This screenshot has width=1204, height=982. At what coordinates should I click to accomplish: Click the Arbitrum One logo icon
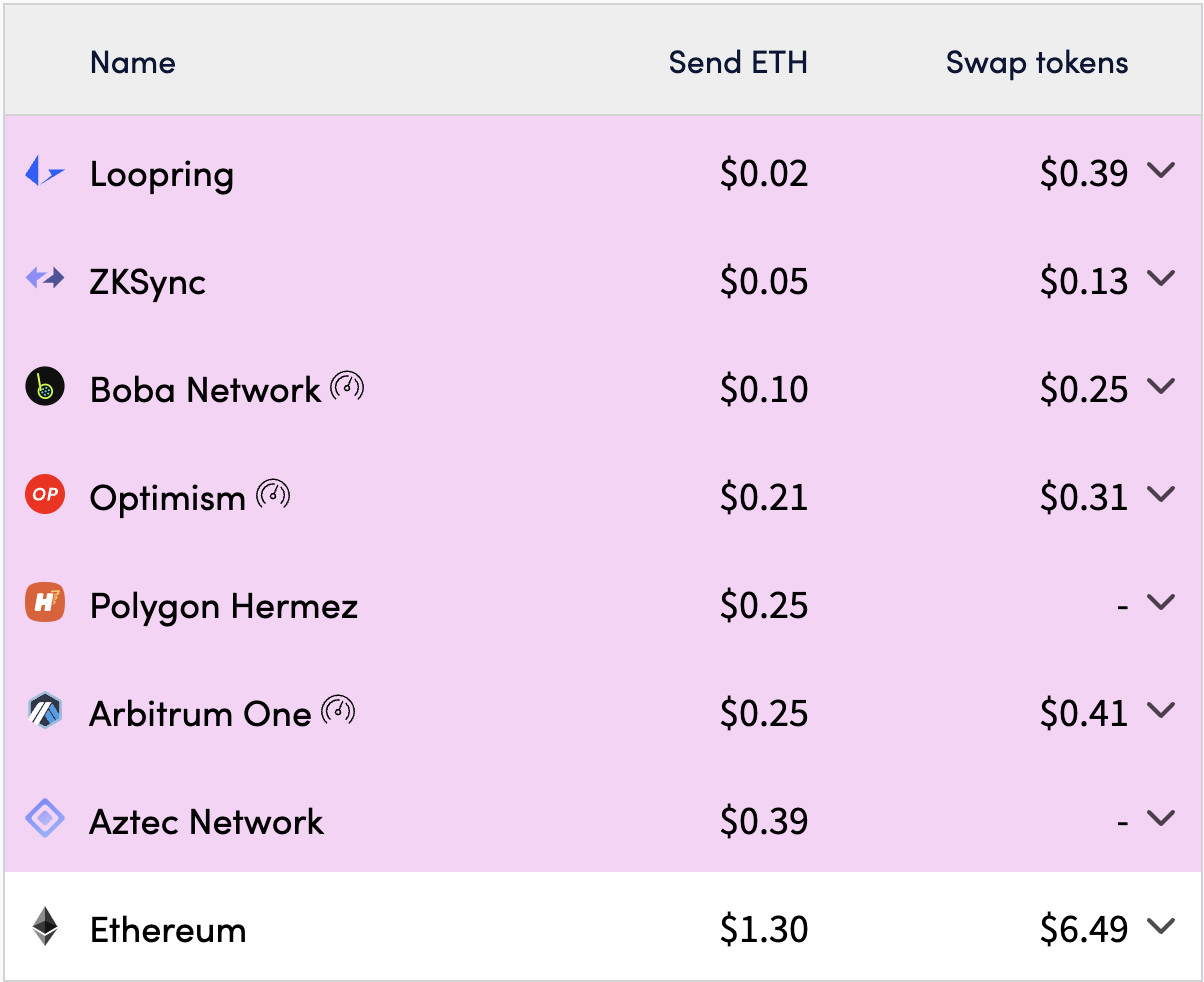pyautogui.click(x=45, y=711)
